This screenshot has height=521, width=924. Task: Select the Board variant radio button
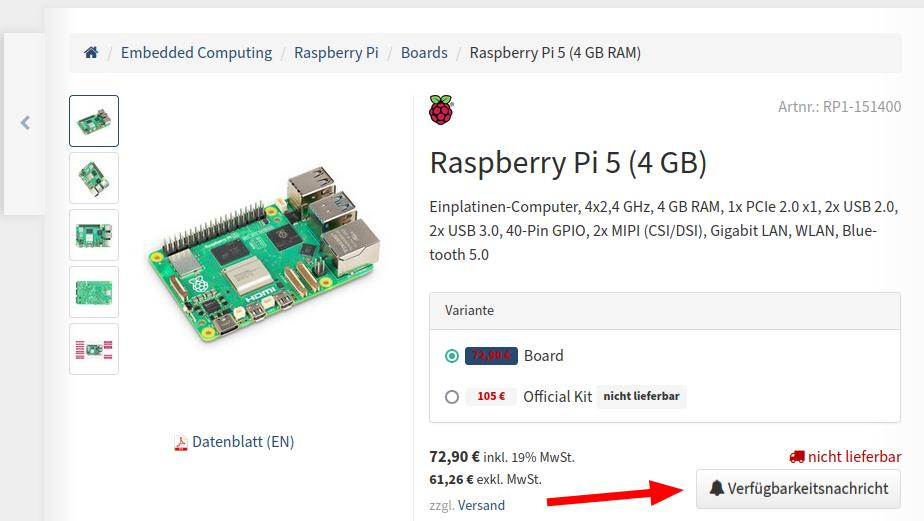452,356
